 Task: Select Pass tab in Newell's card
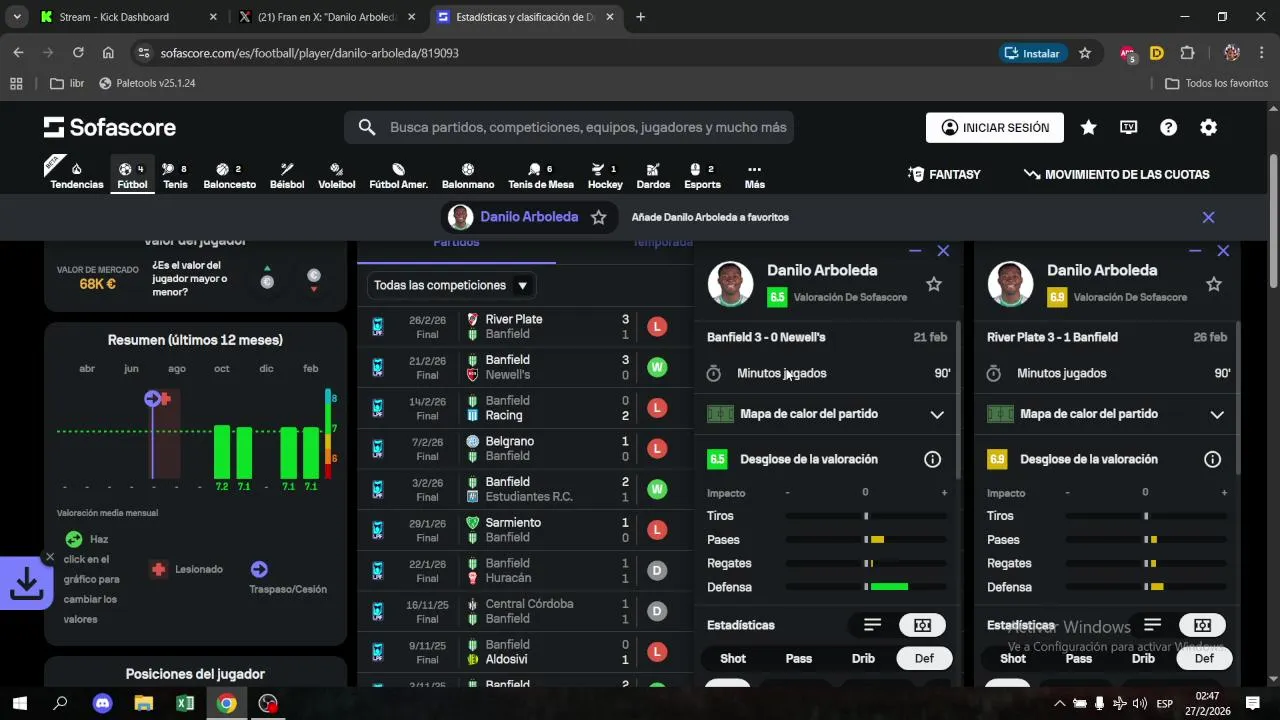pos(798,658)
